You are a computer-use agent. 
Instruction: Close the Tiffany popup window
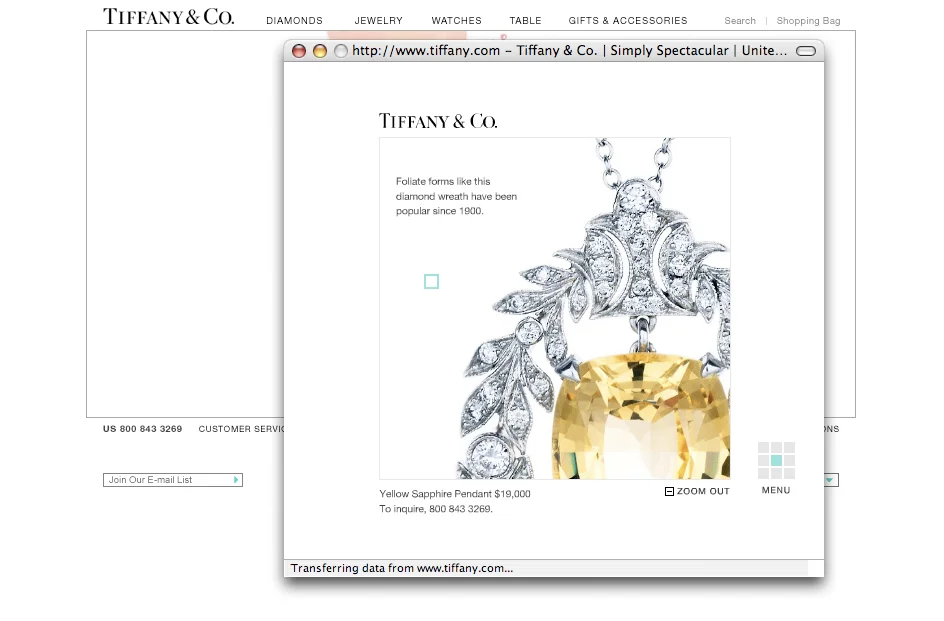click(x=299, y=51)
